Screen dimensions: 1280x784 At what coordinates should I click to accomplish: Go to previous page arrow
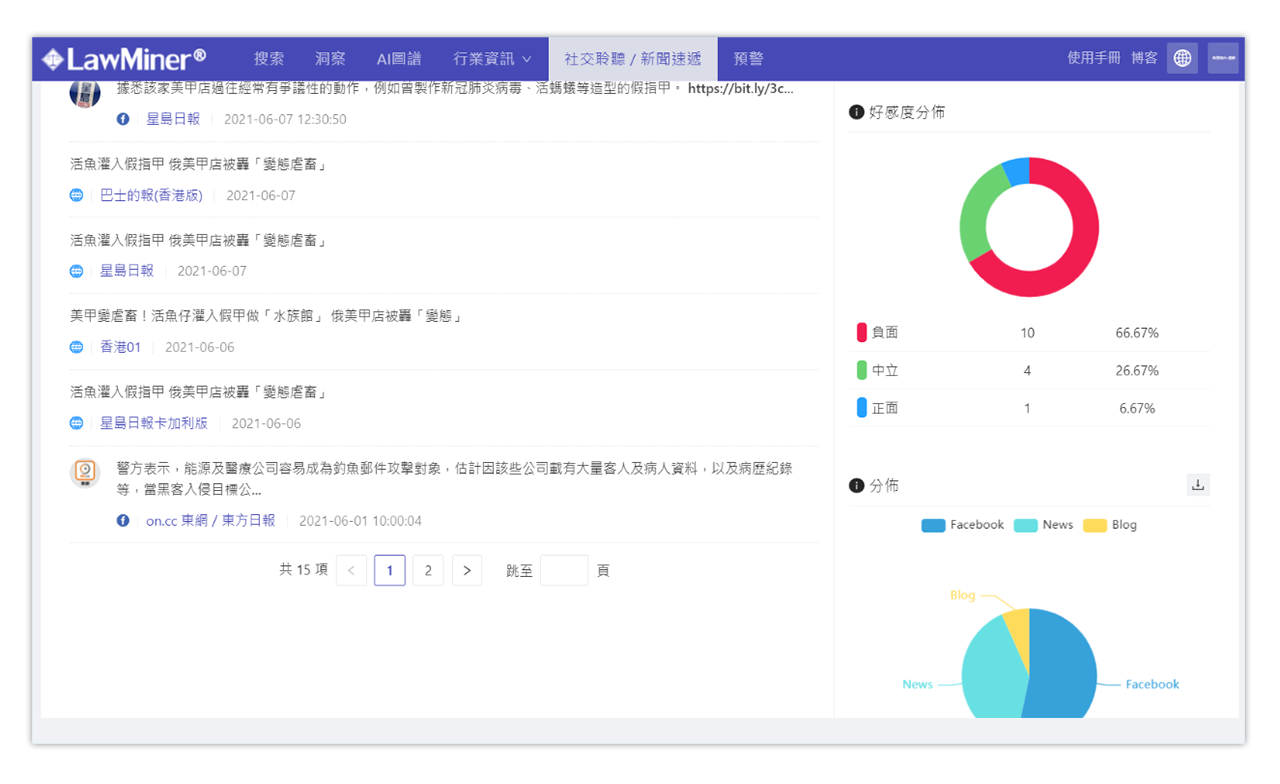tap(351, 570)
